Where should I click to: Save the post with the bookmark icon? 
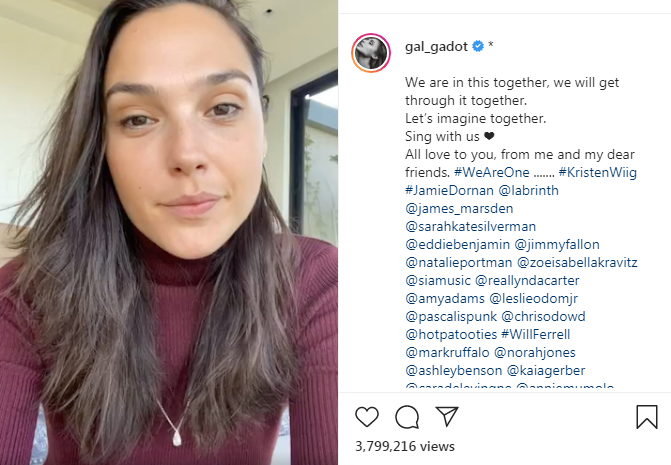(x=647, y=417)
